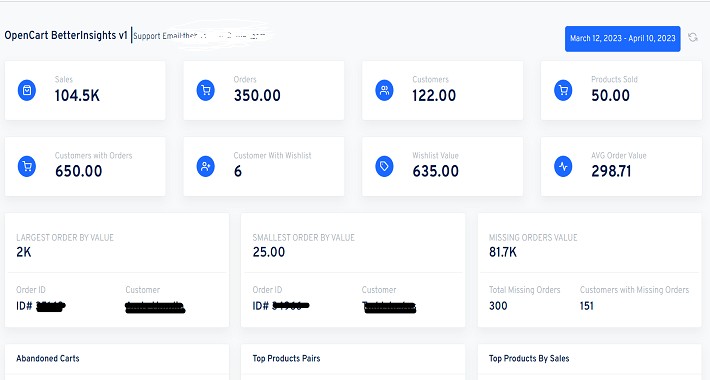Viewport: 710px width, 380px height.
Task: Click the OpenCart BetterInsights v1 title
Action: (x=66, y=35)
